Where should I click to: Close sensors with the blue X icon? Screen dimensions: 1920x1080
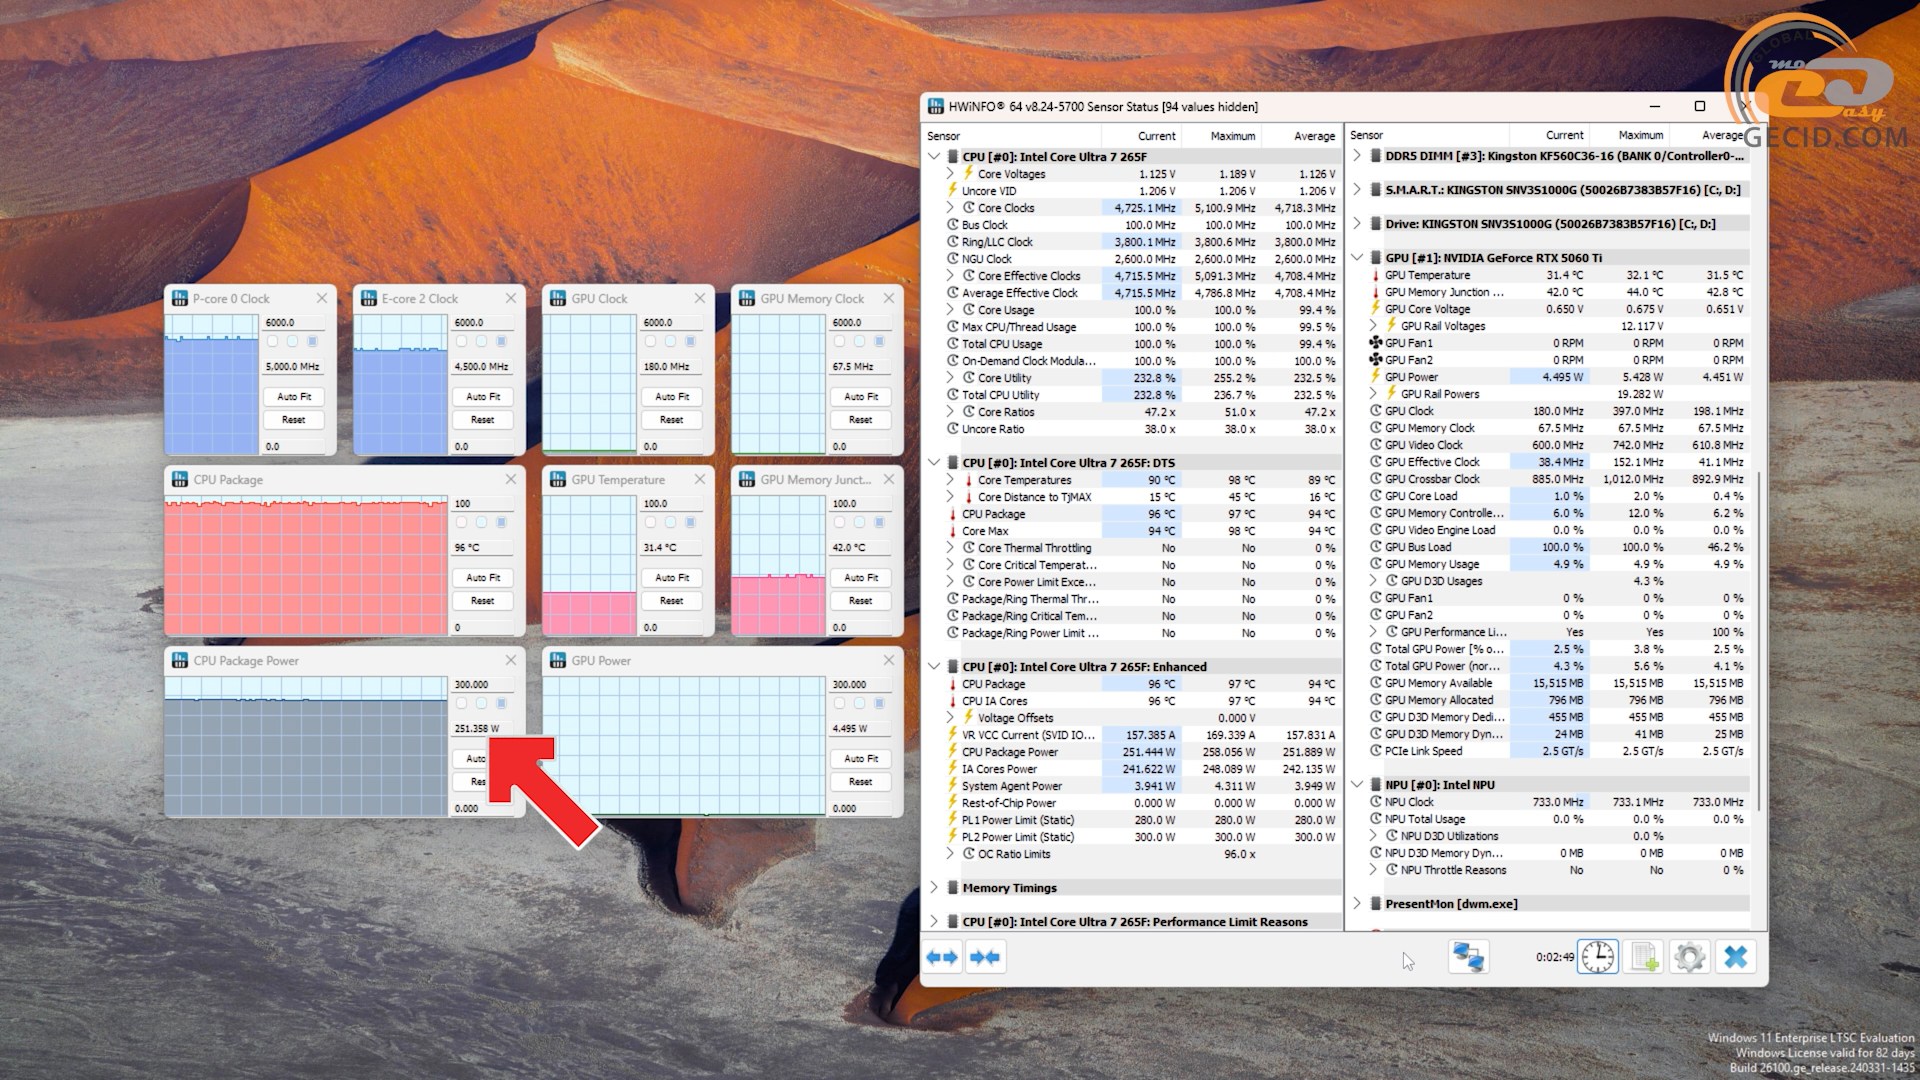pyautogui.click(x=1736, y=957)
